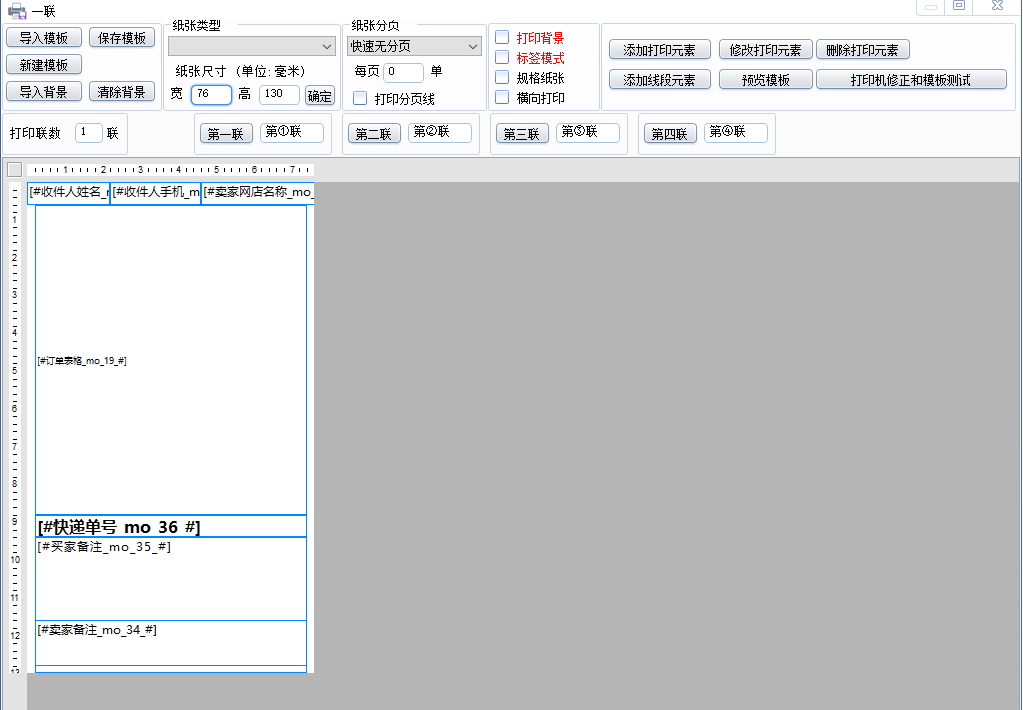Click the 导入模板 button
The image size is (1023, 710).
(x=44, y=36)
